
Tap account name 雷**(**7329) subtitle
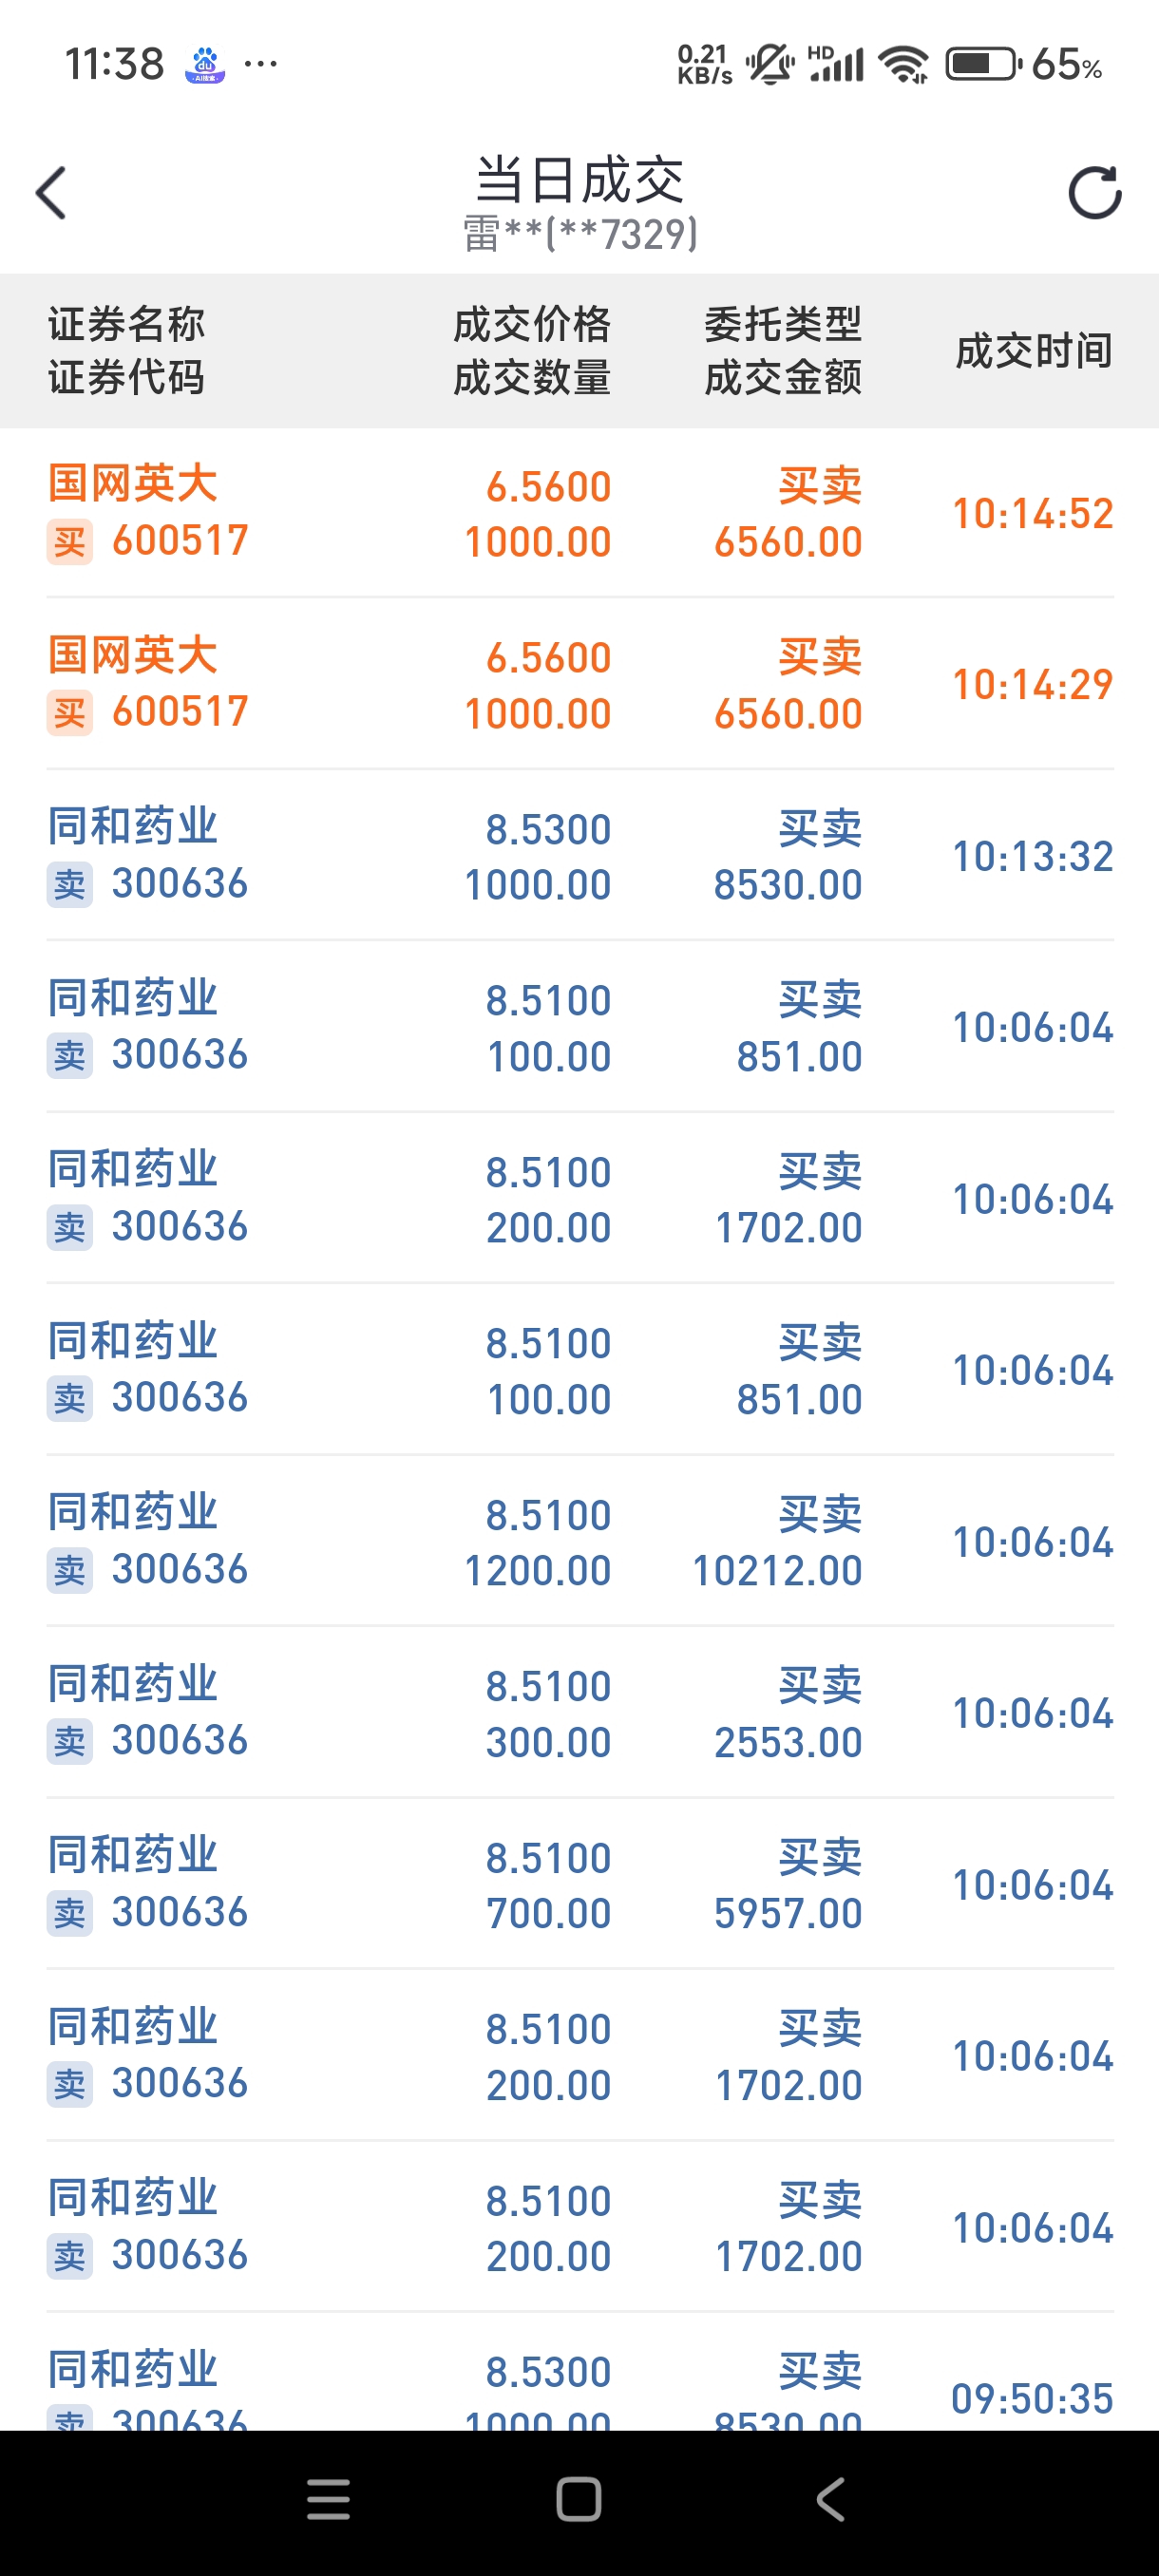pos(580,234)
